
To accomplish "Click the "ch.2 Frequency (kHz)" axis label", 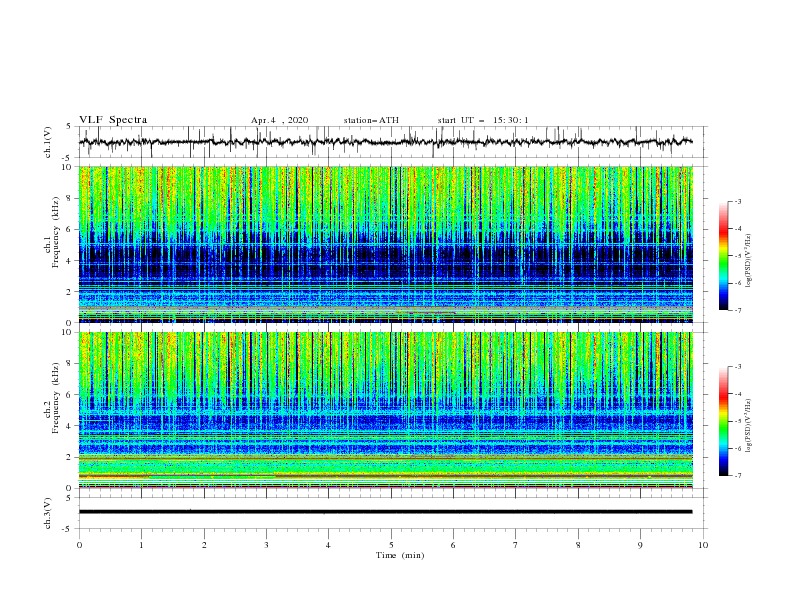I will click(x=52, y=398).
